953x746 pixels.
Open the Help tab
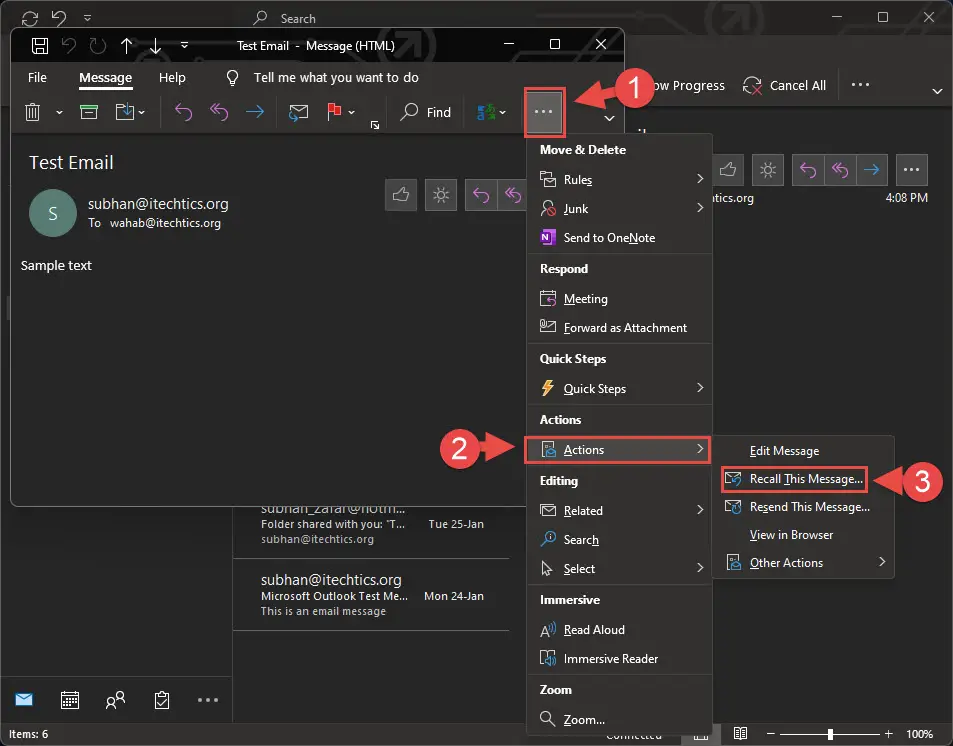point(172,78)
